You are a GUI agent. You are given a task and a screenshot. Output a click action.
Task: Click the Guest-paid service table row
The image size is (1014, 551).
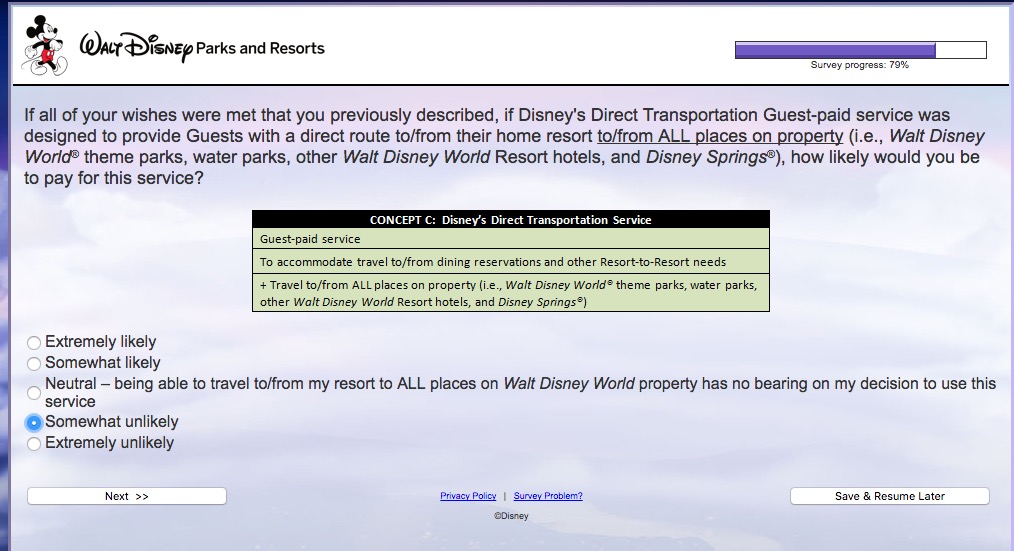[511, 239]
